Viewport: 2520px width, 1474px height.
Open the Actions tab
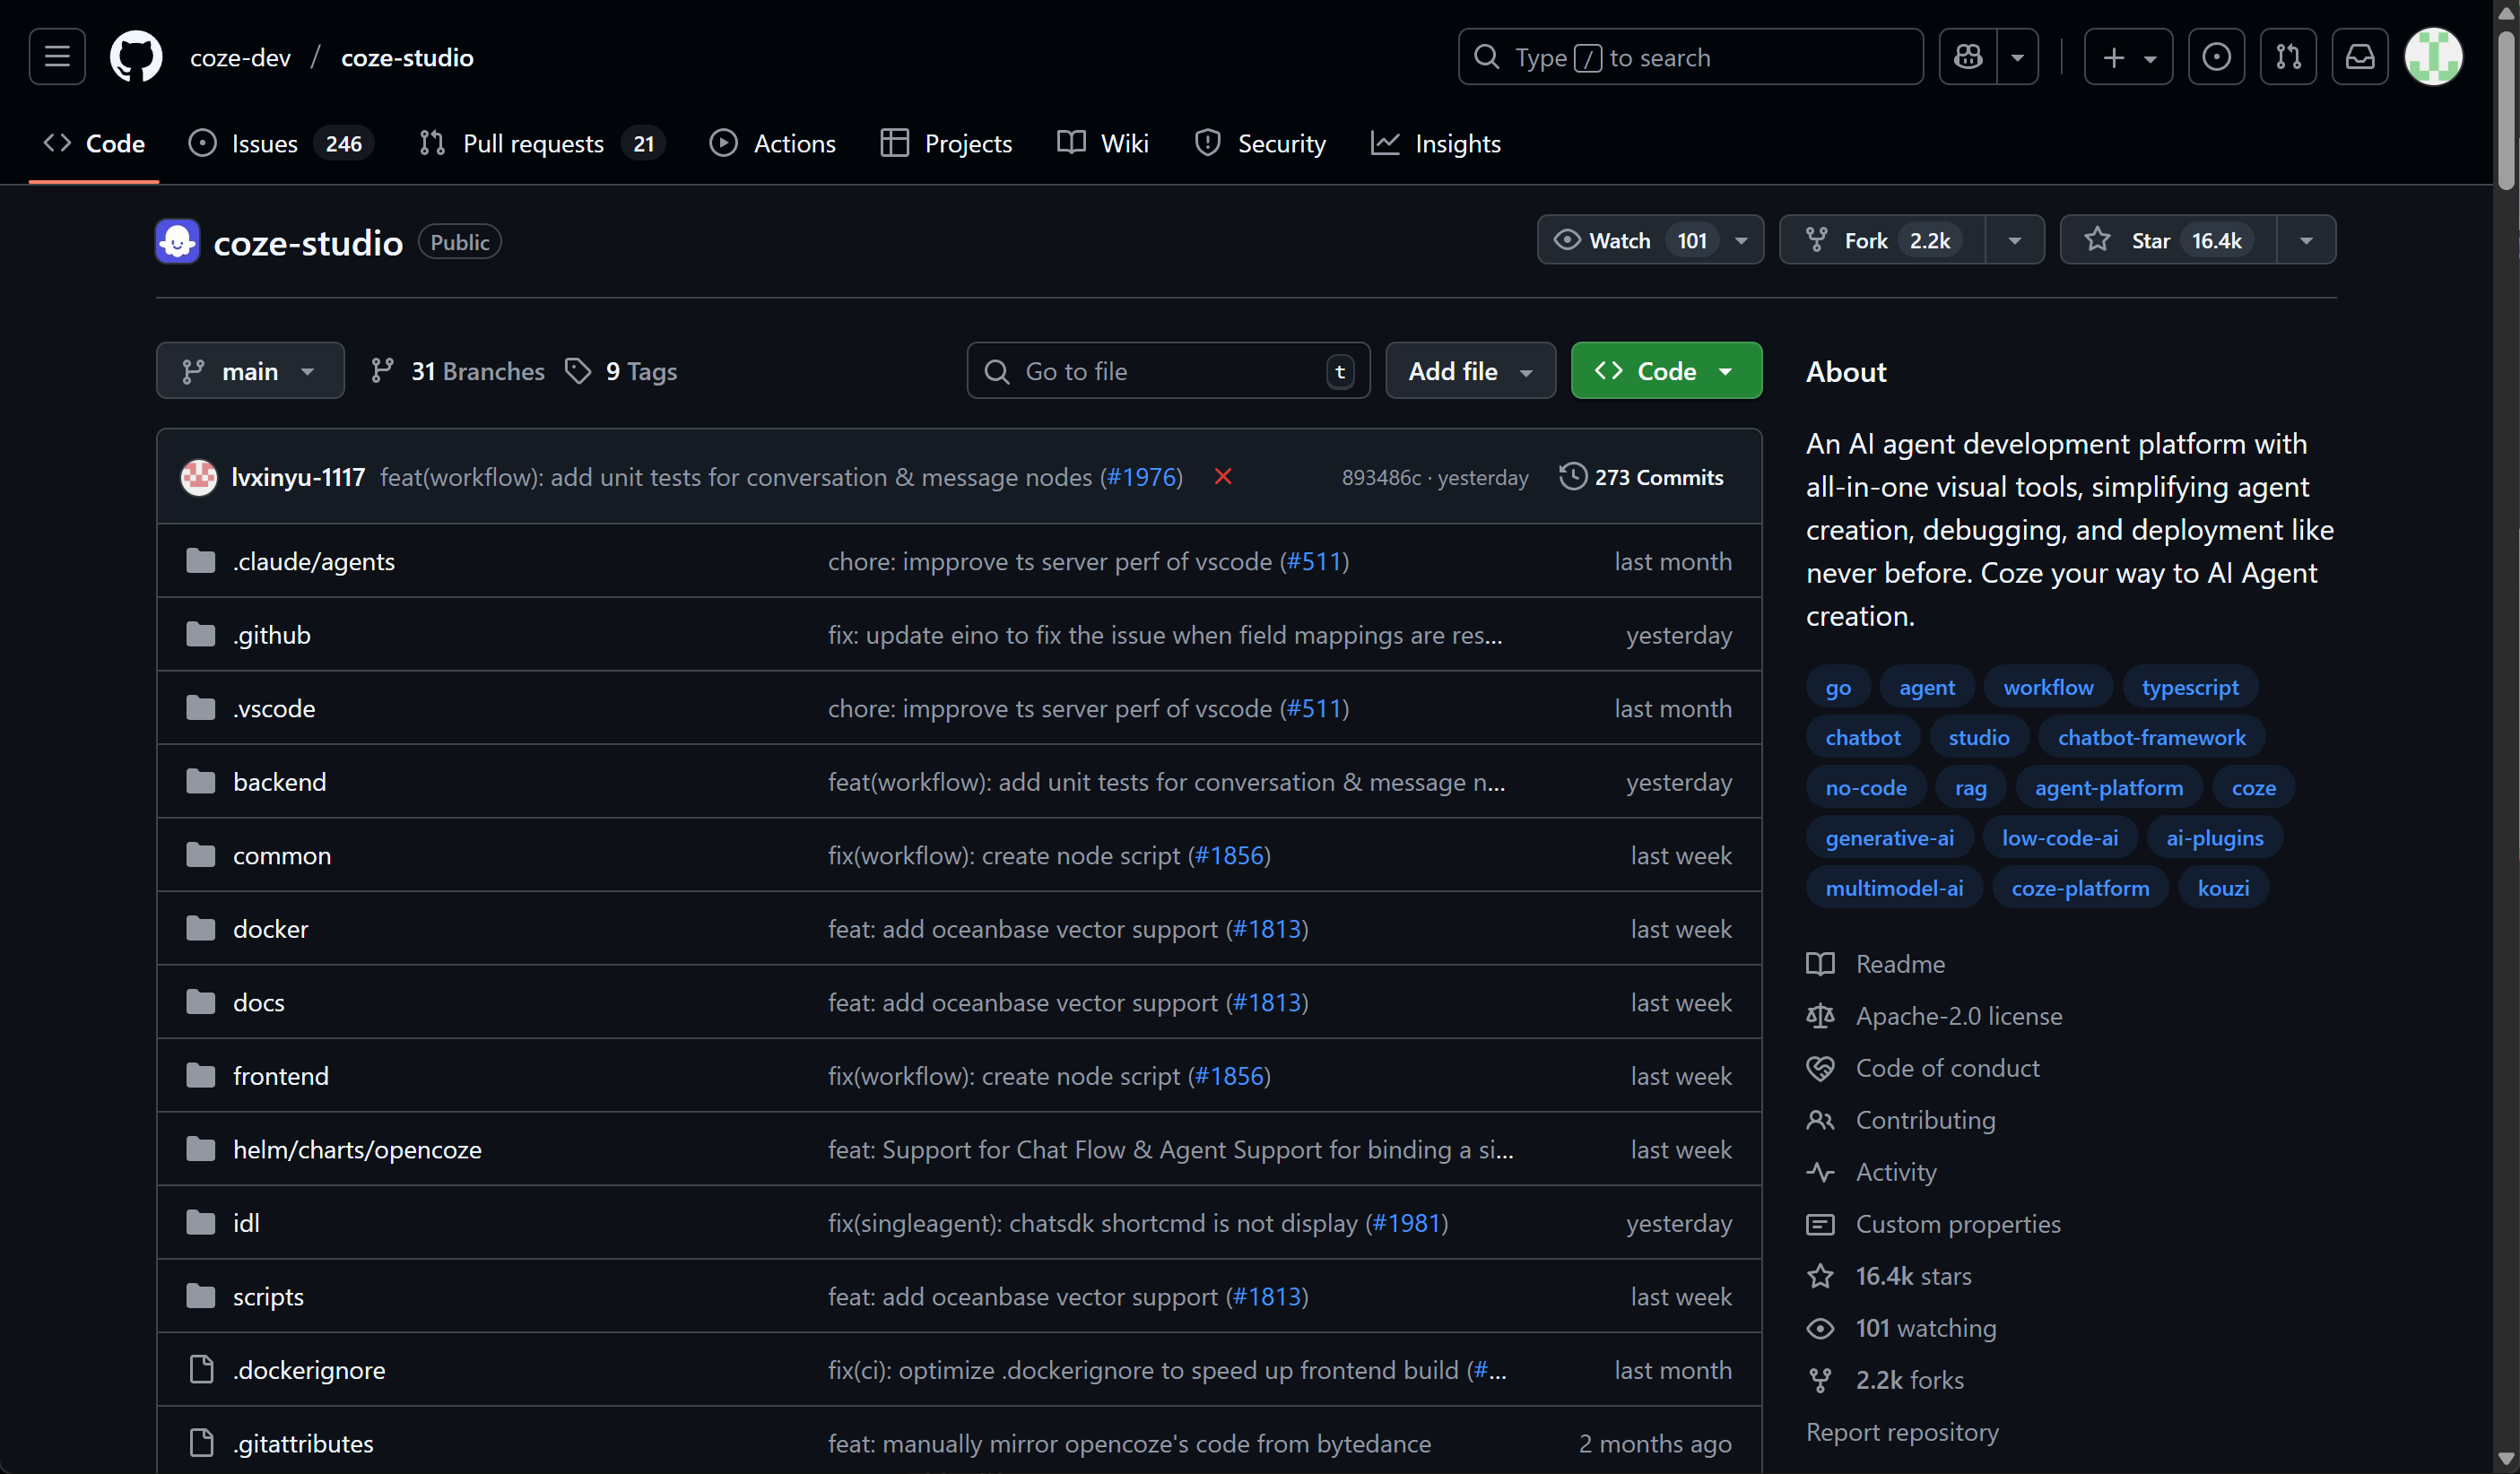772,143
